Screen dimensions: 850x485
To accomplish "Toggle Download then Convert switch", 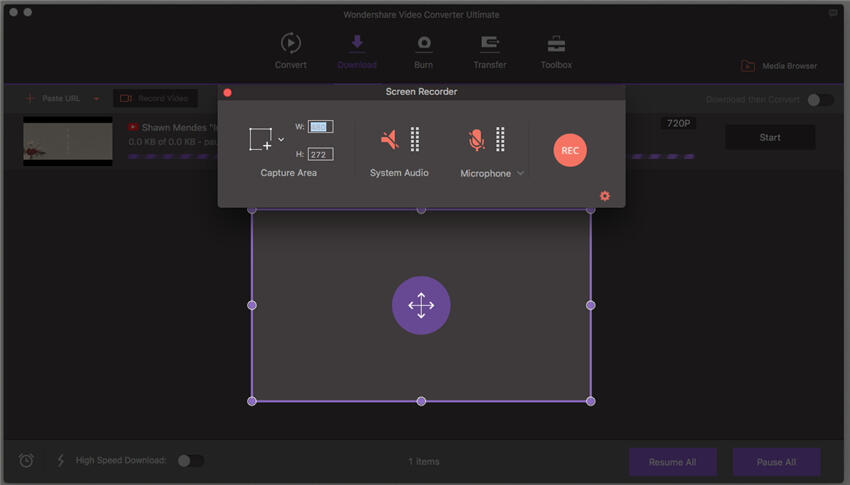I will (820, 100).
